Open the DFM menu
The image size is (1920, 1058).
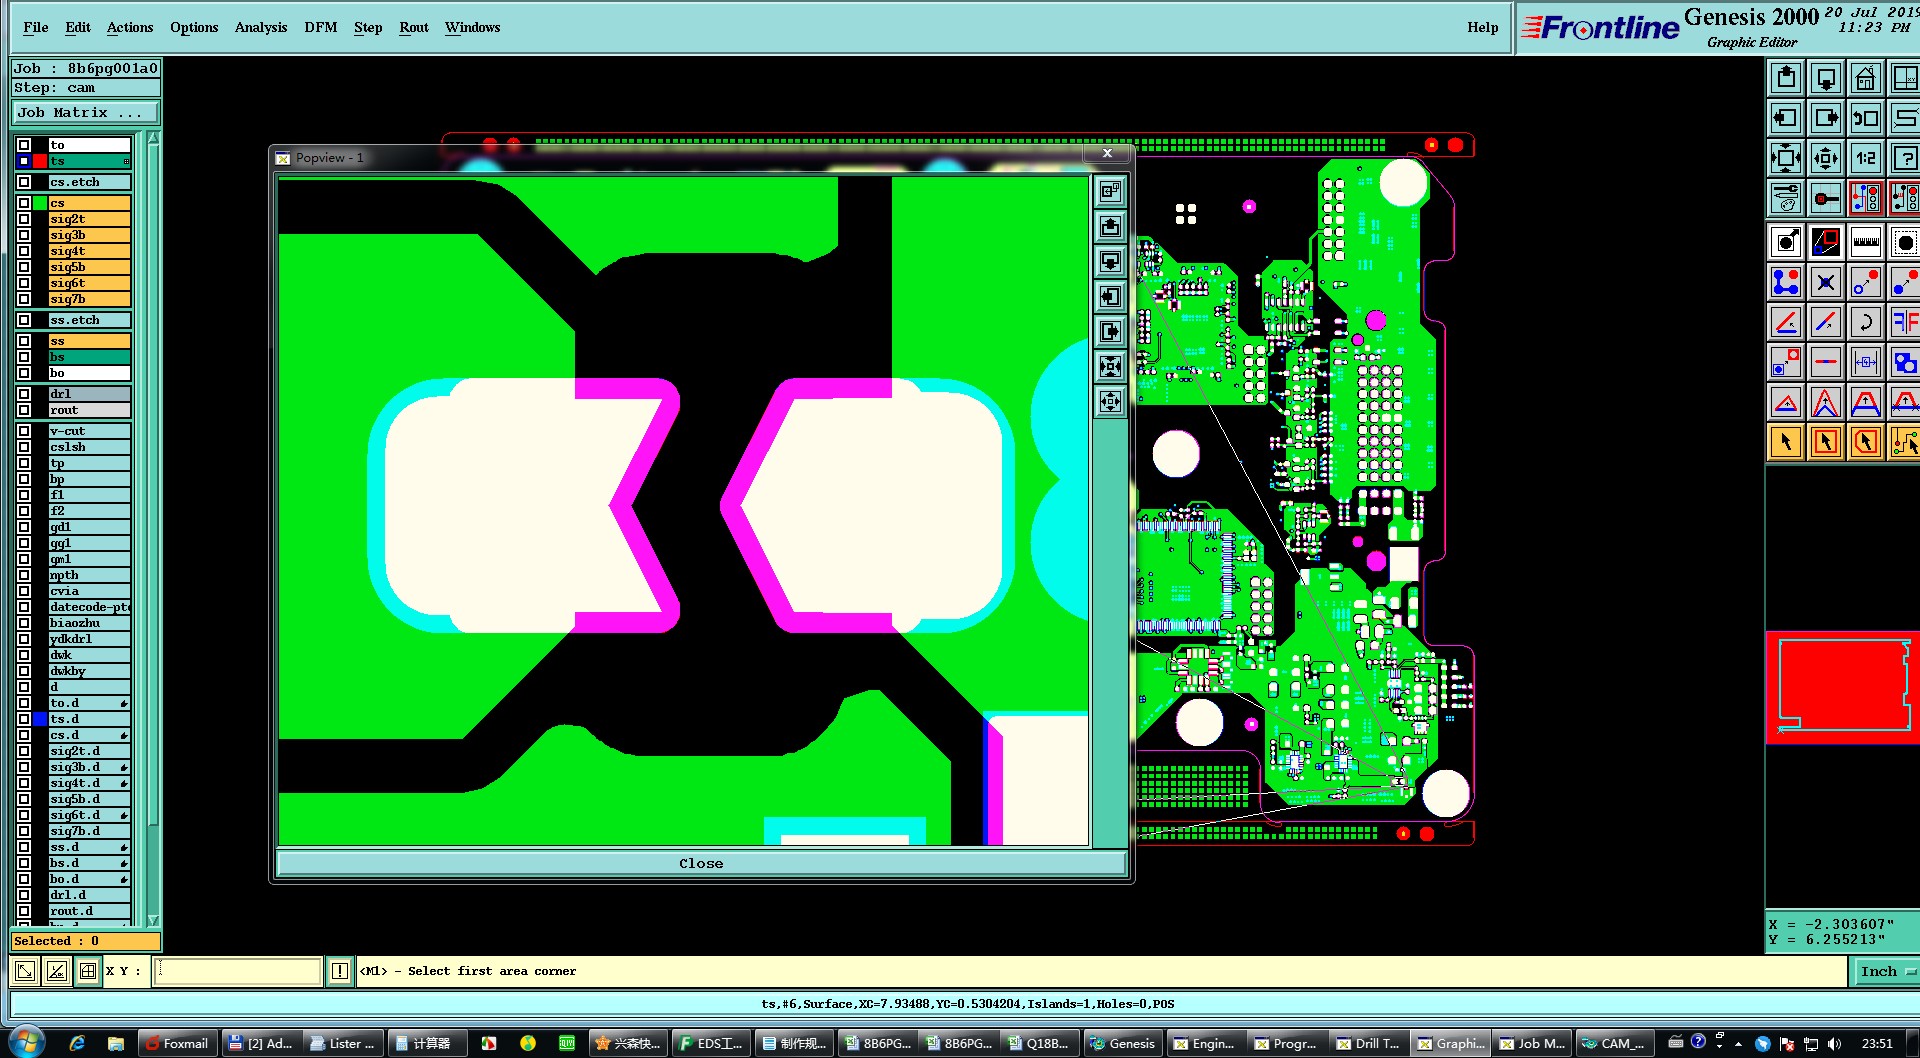point(321,27)
